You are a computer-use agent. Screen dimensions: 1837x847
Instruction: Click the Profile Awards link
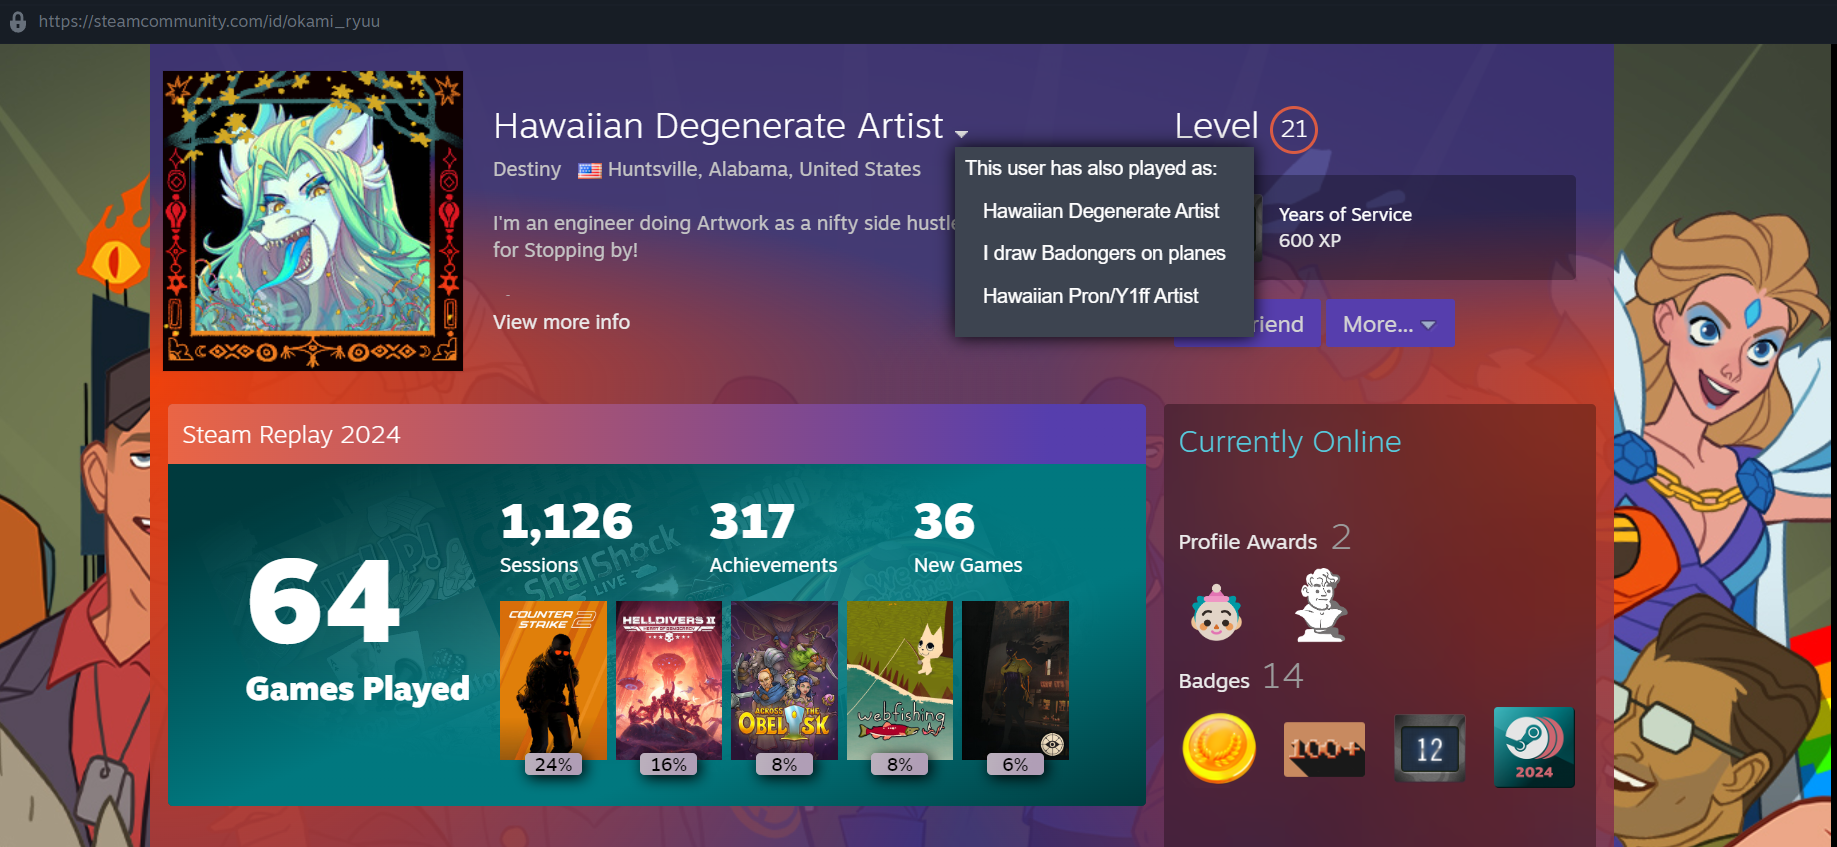1248,541
